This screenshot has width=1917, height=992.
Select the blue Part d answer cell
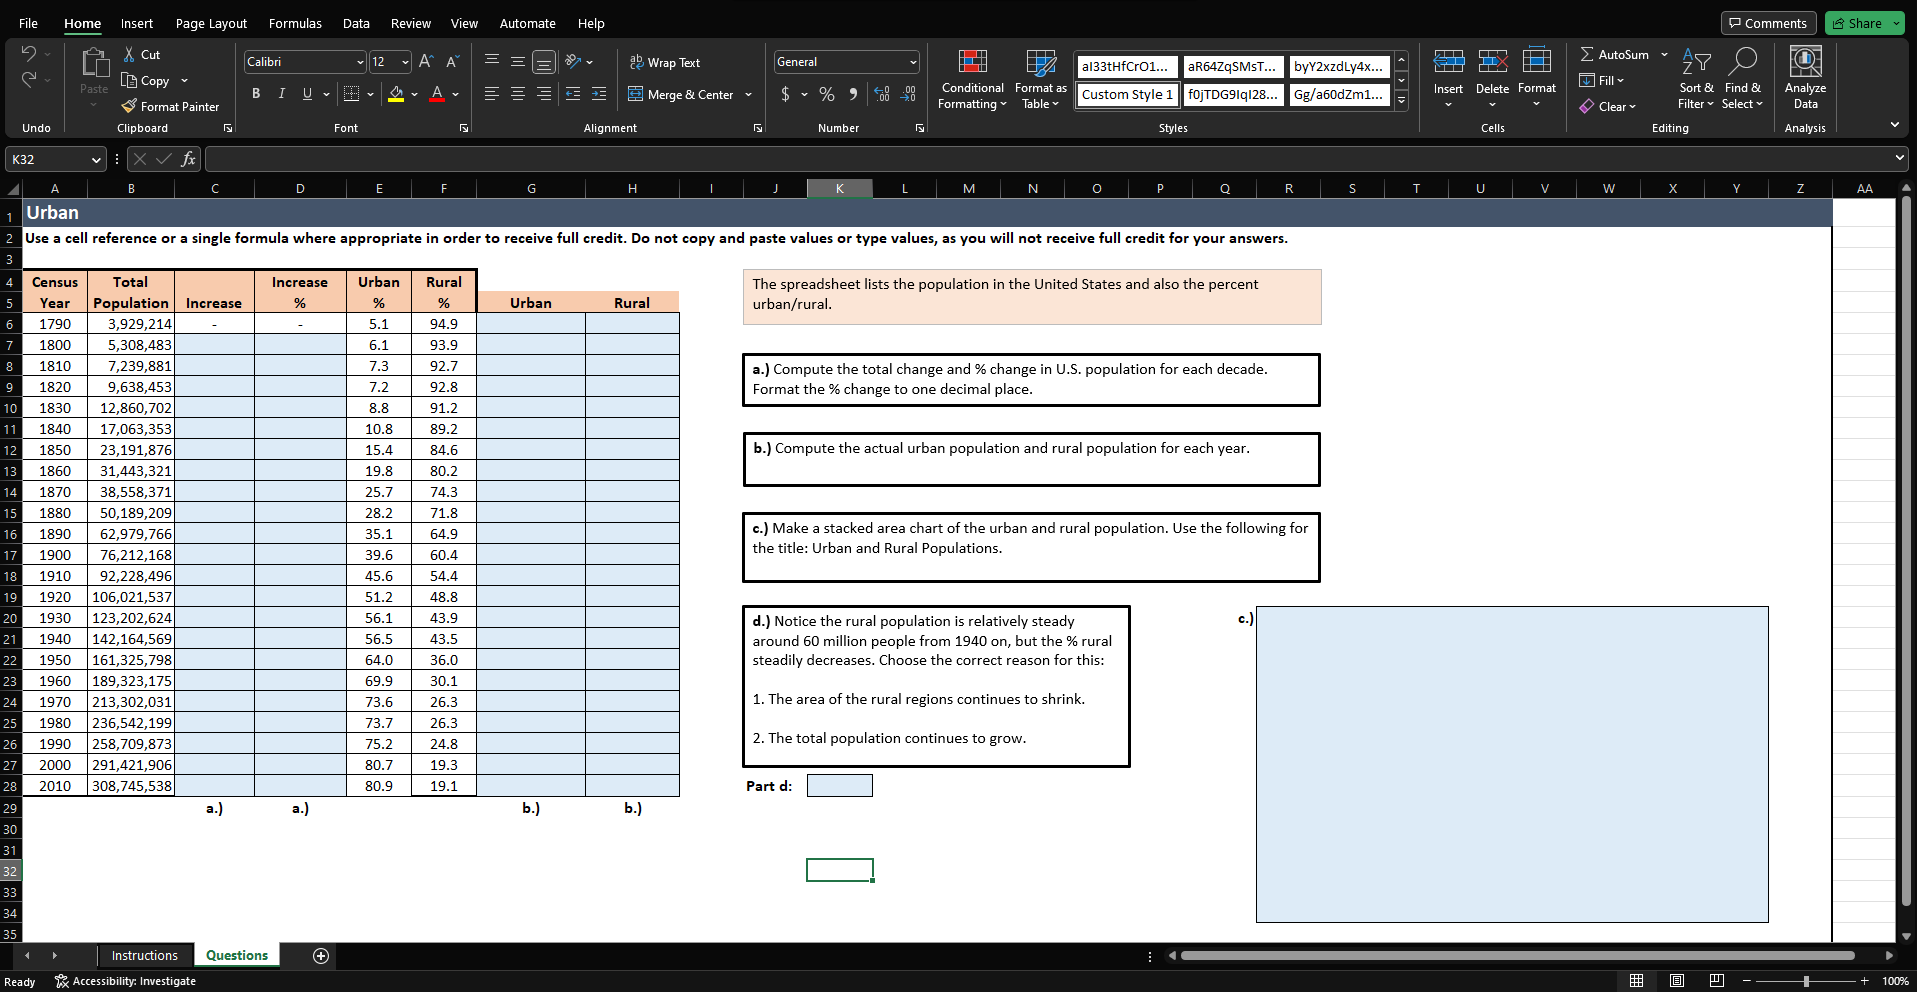coord(839,786)
